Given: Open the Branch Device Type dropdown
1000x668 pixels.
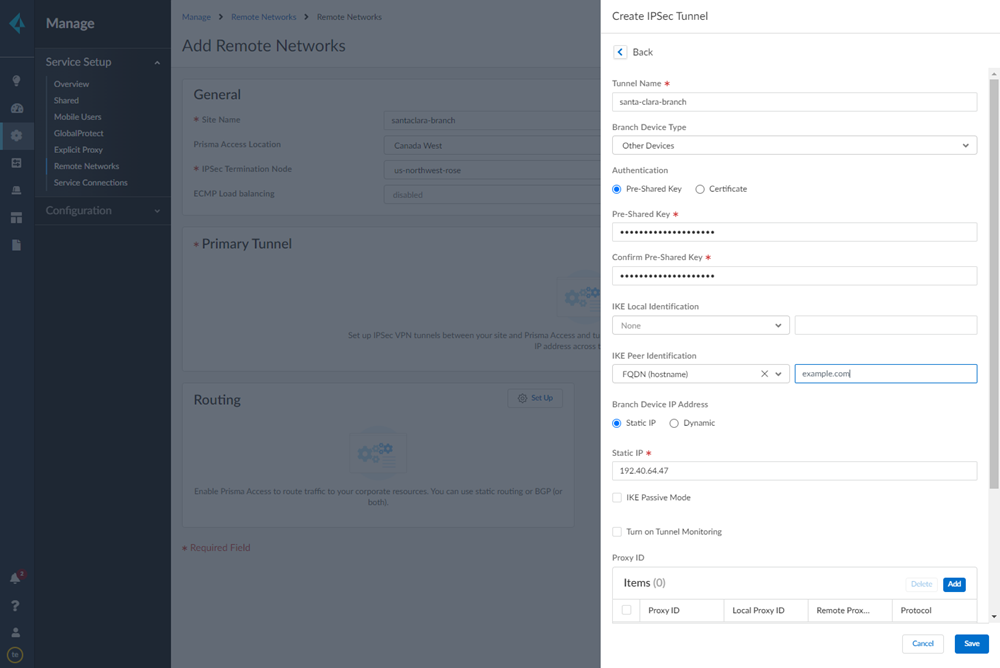Looking at the screenshot, I should (794, 146).
